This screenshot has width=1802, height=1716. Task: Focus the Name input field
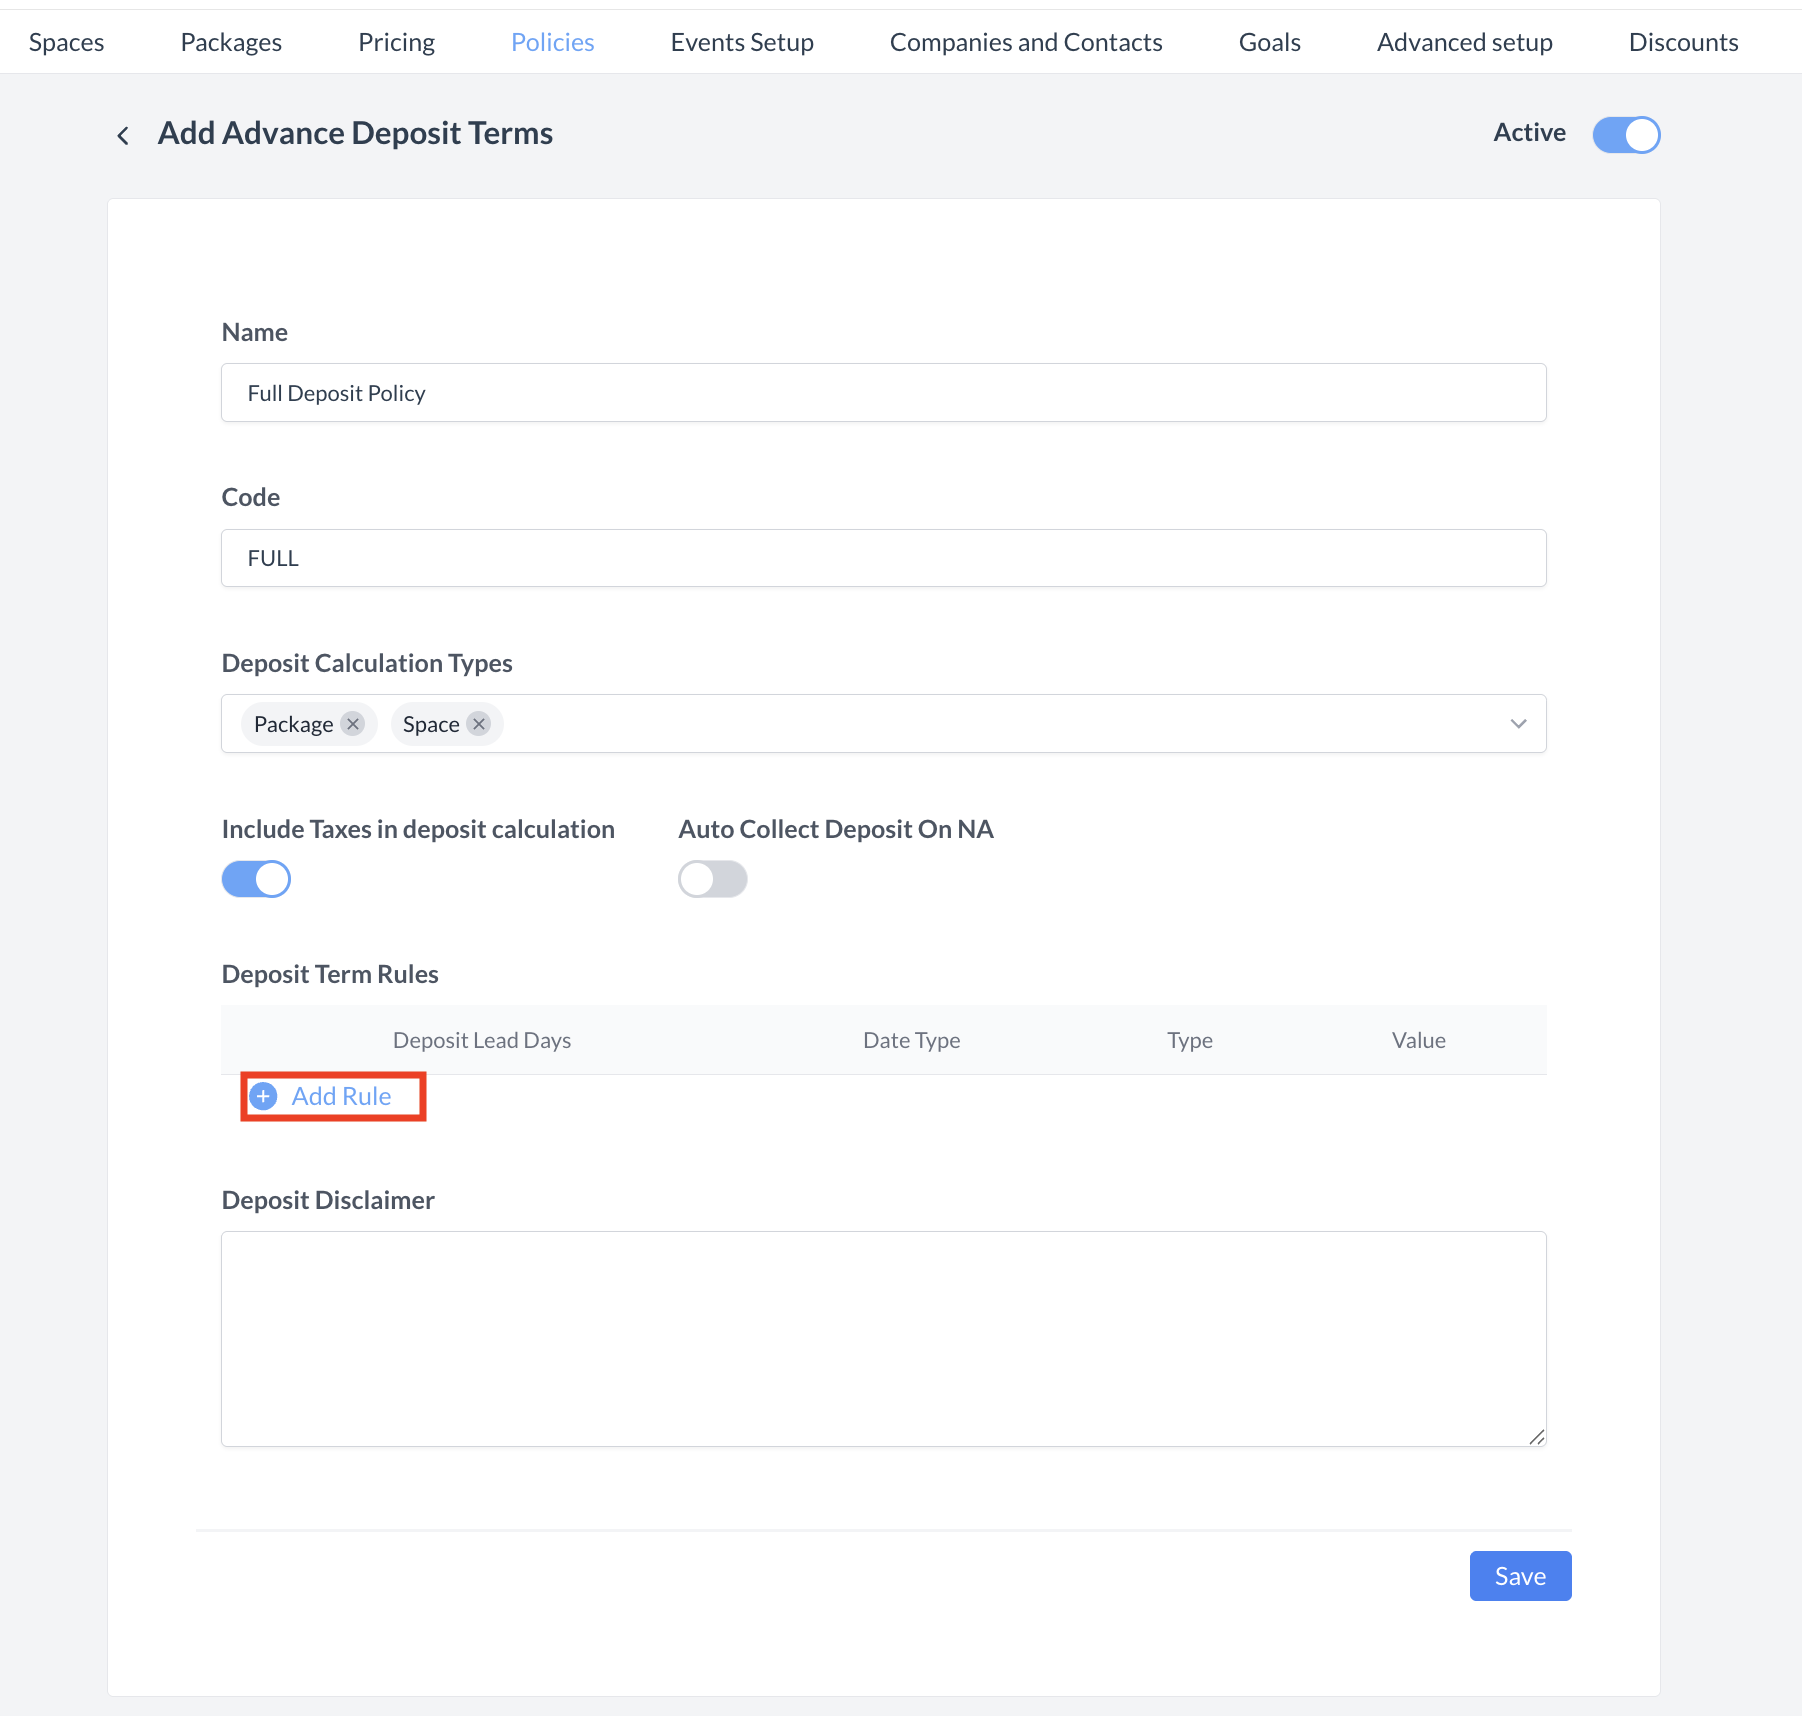pos(883,393)
